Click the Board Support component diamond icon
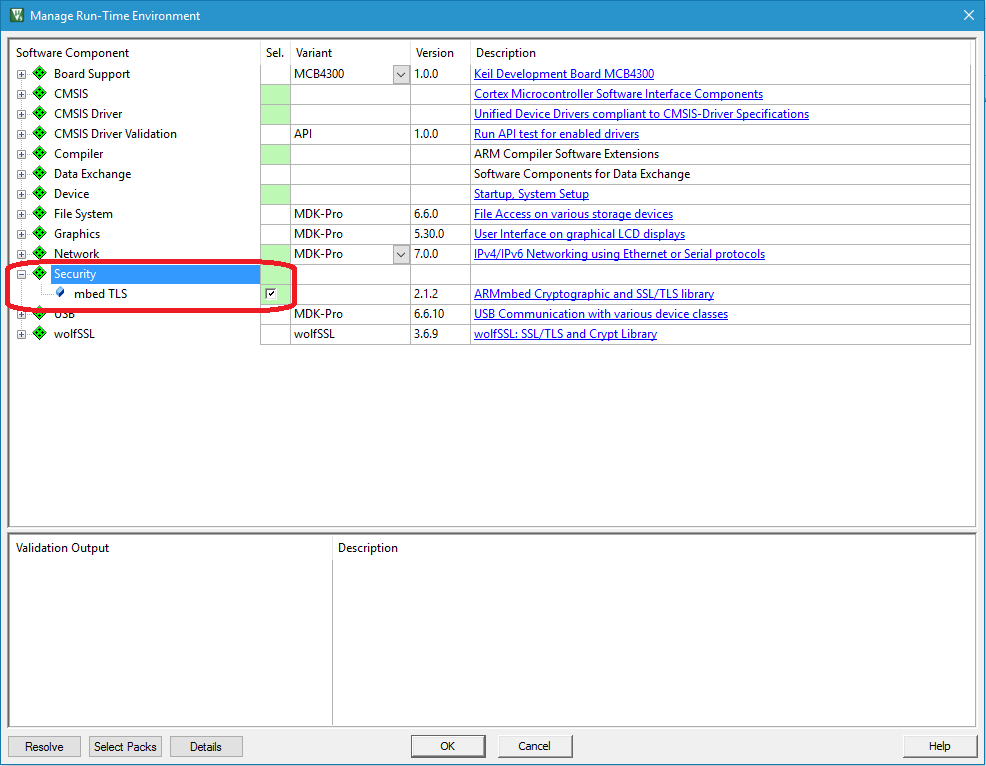Screen dimensions: 986x766 pyautogui.click(x=39, y=73)
